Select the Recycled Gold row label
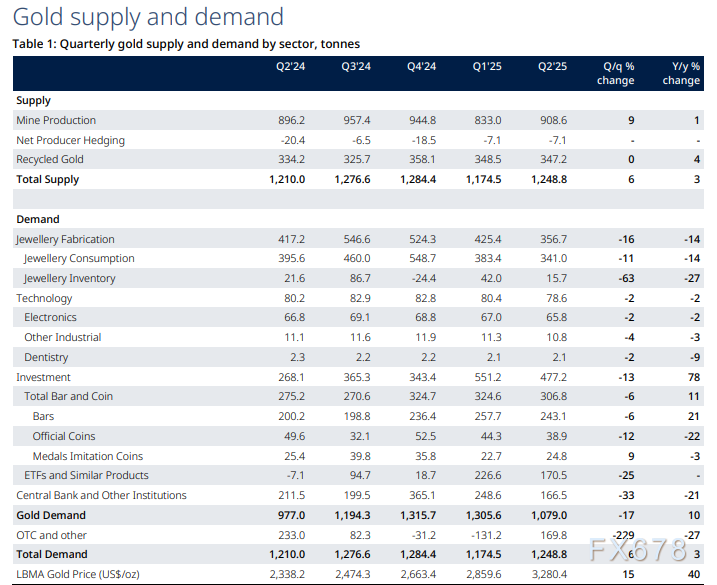717x585 pixels. pyautogui.click(x=50, y=160)
